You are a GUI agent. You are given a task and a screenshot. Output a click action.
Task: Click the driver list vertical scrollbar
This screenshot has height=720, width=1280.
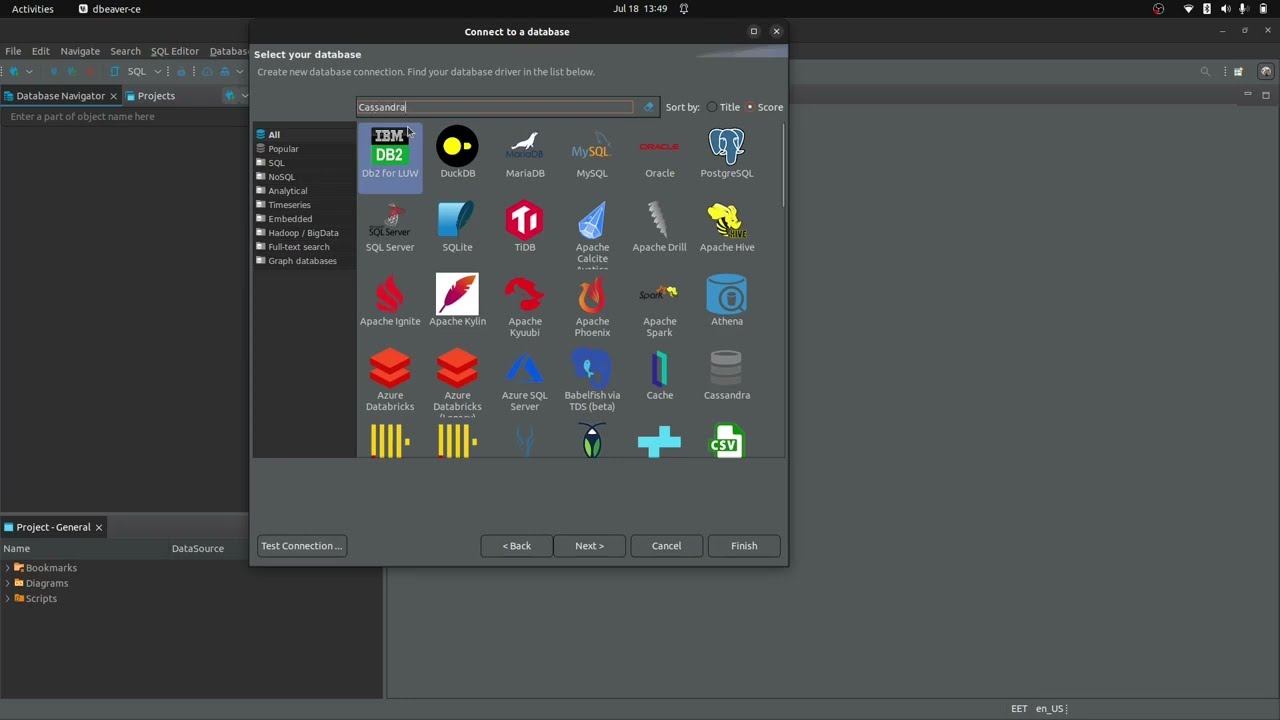(784, 166)
